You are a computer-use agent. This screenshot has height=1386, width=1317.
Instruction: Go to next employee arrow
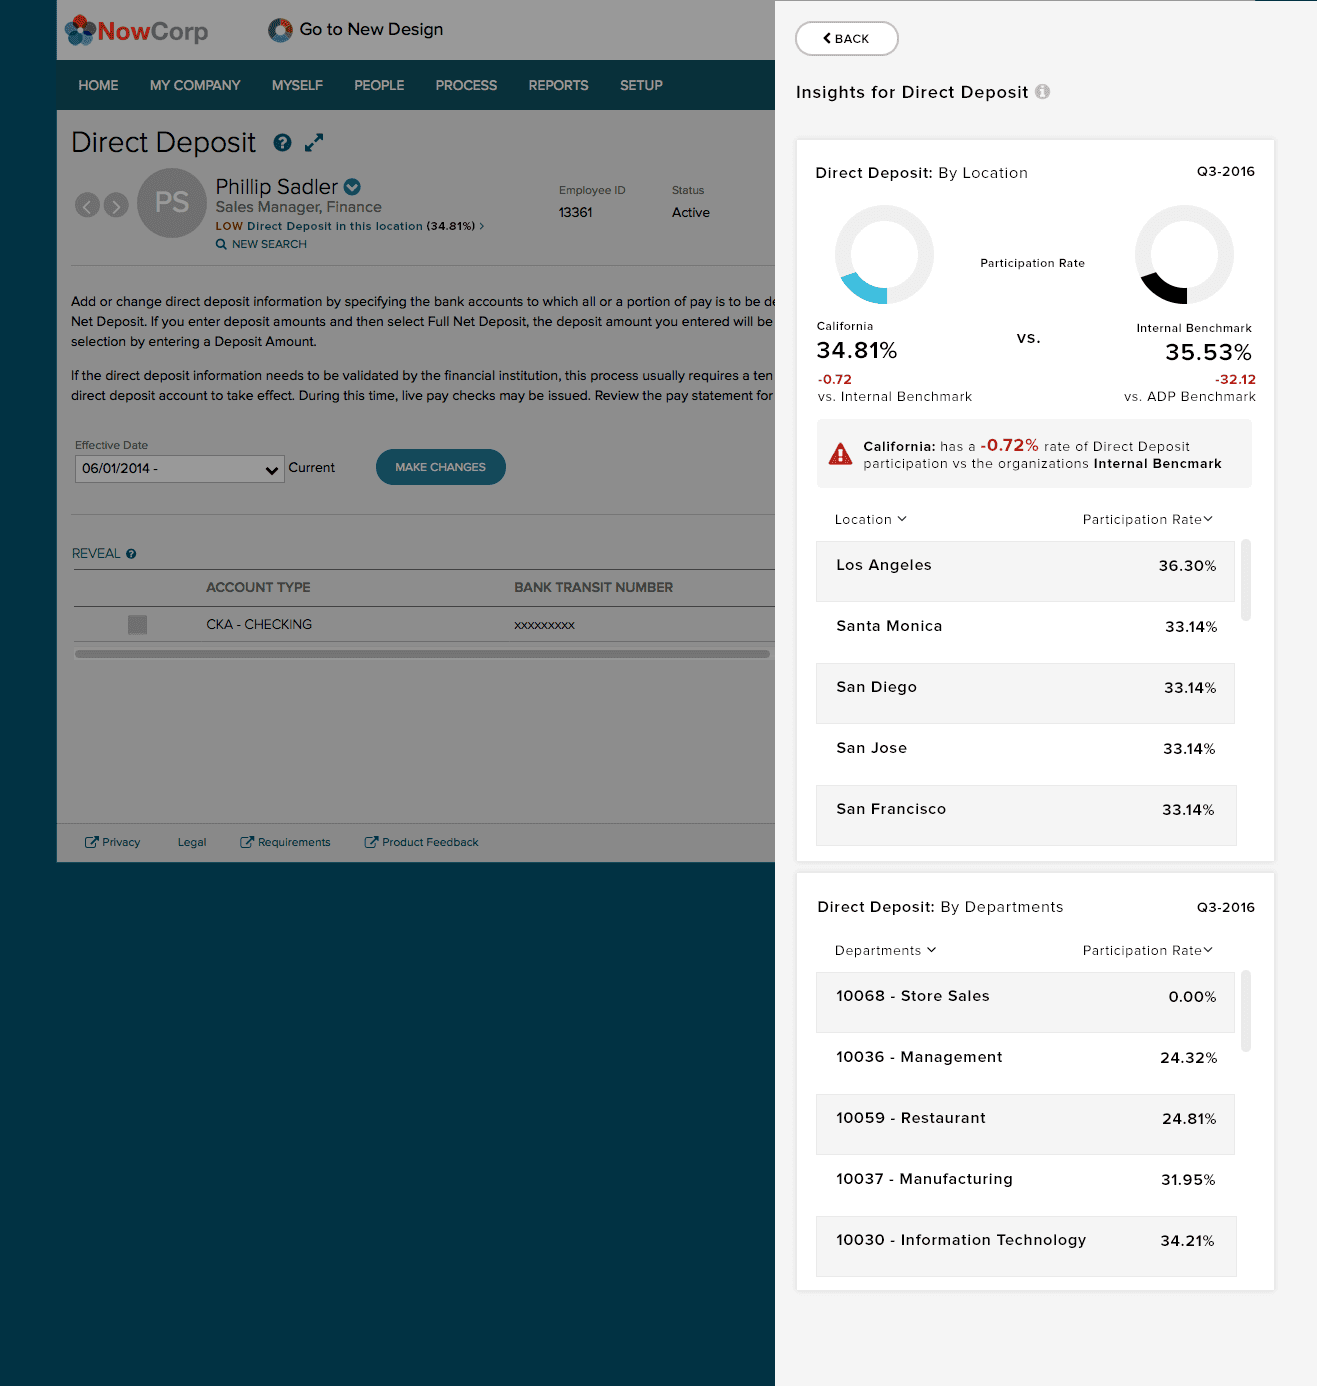point(116,205)
